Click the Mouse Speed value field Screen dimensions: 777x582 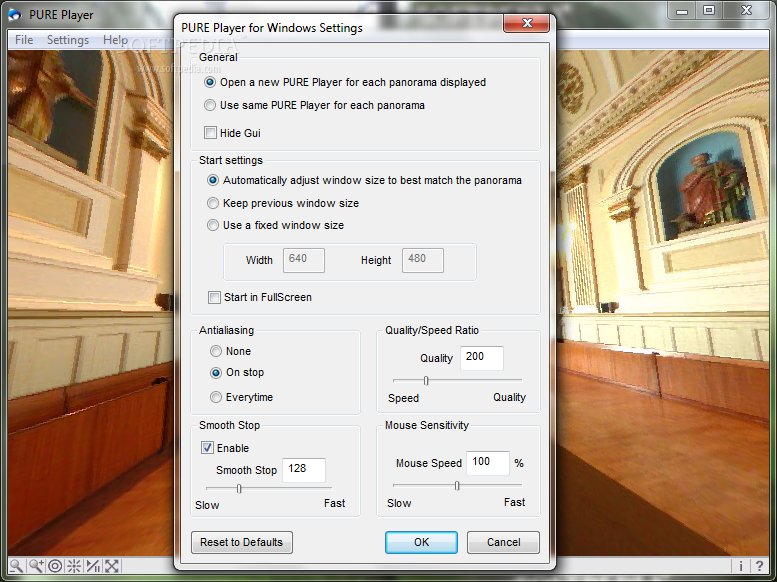(x=488, y=463)
